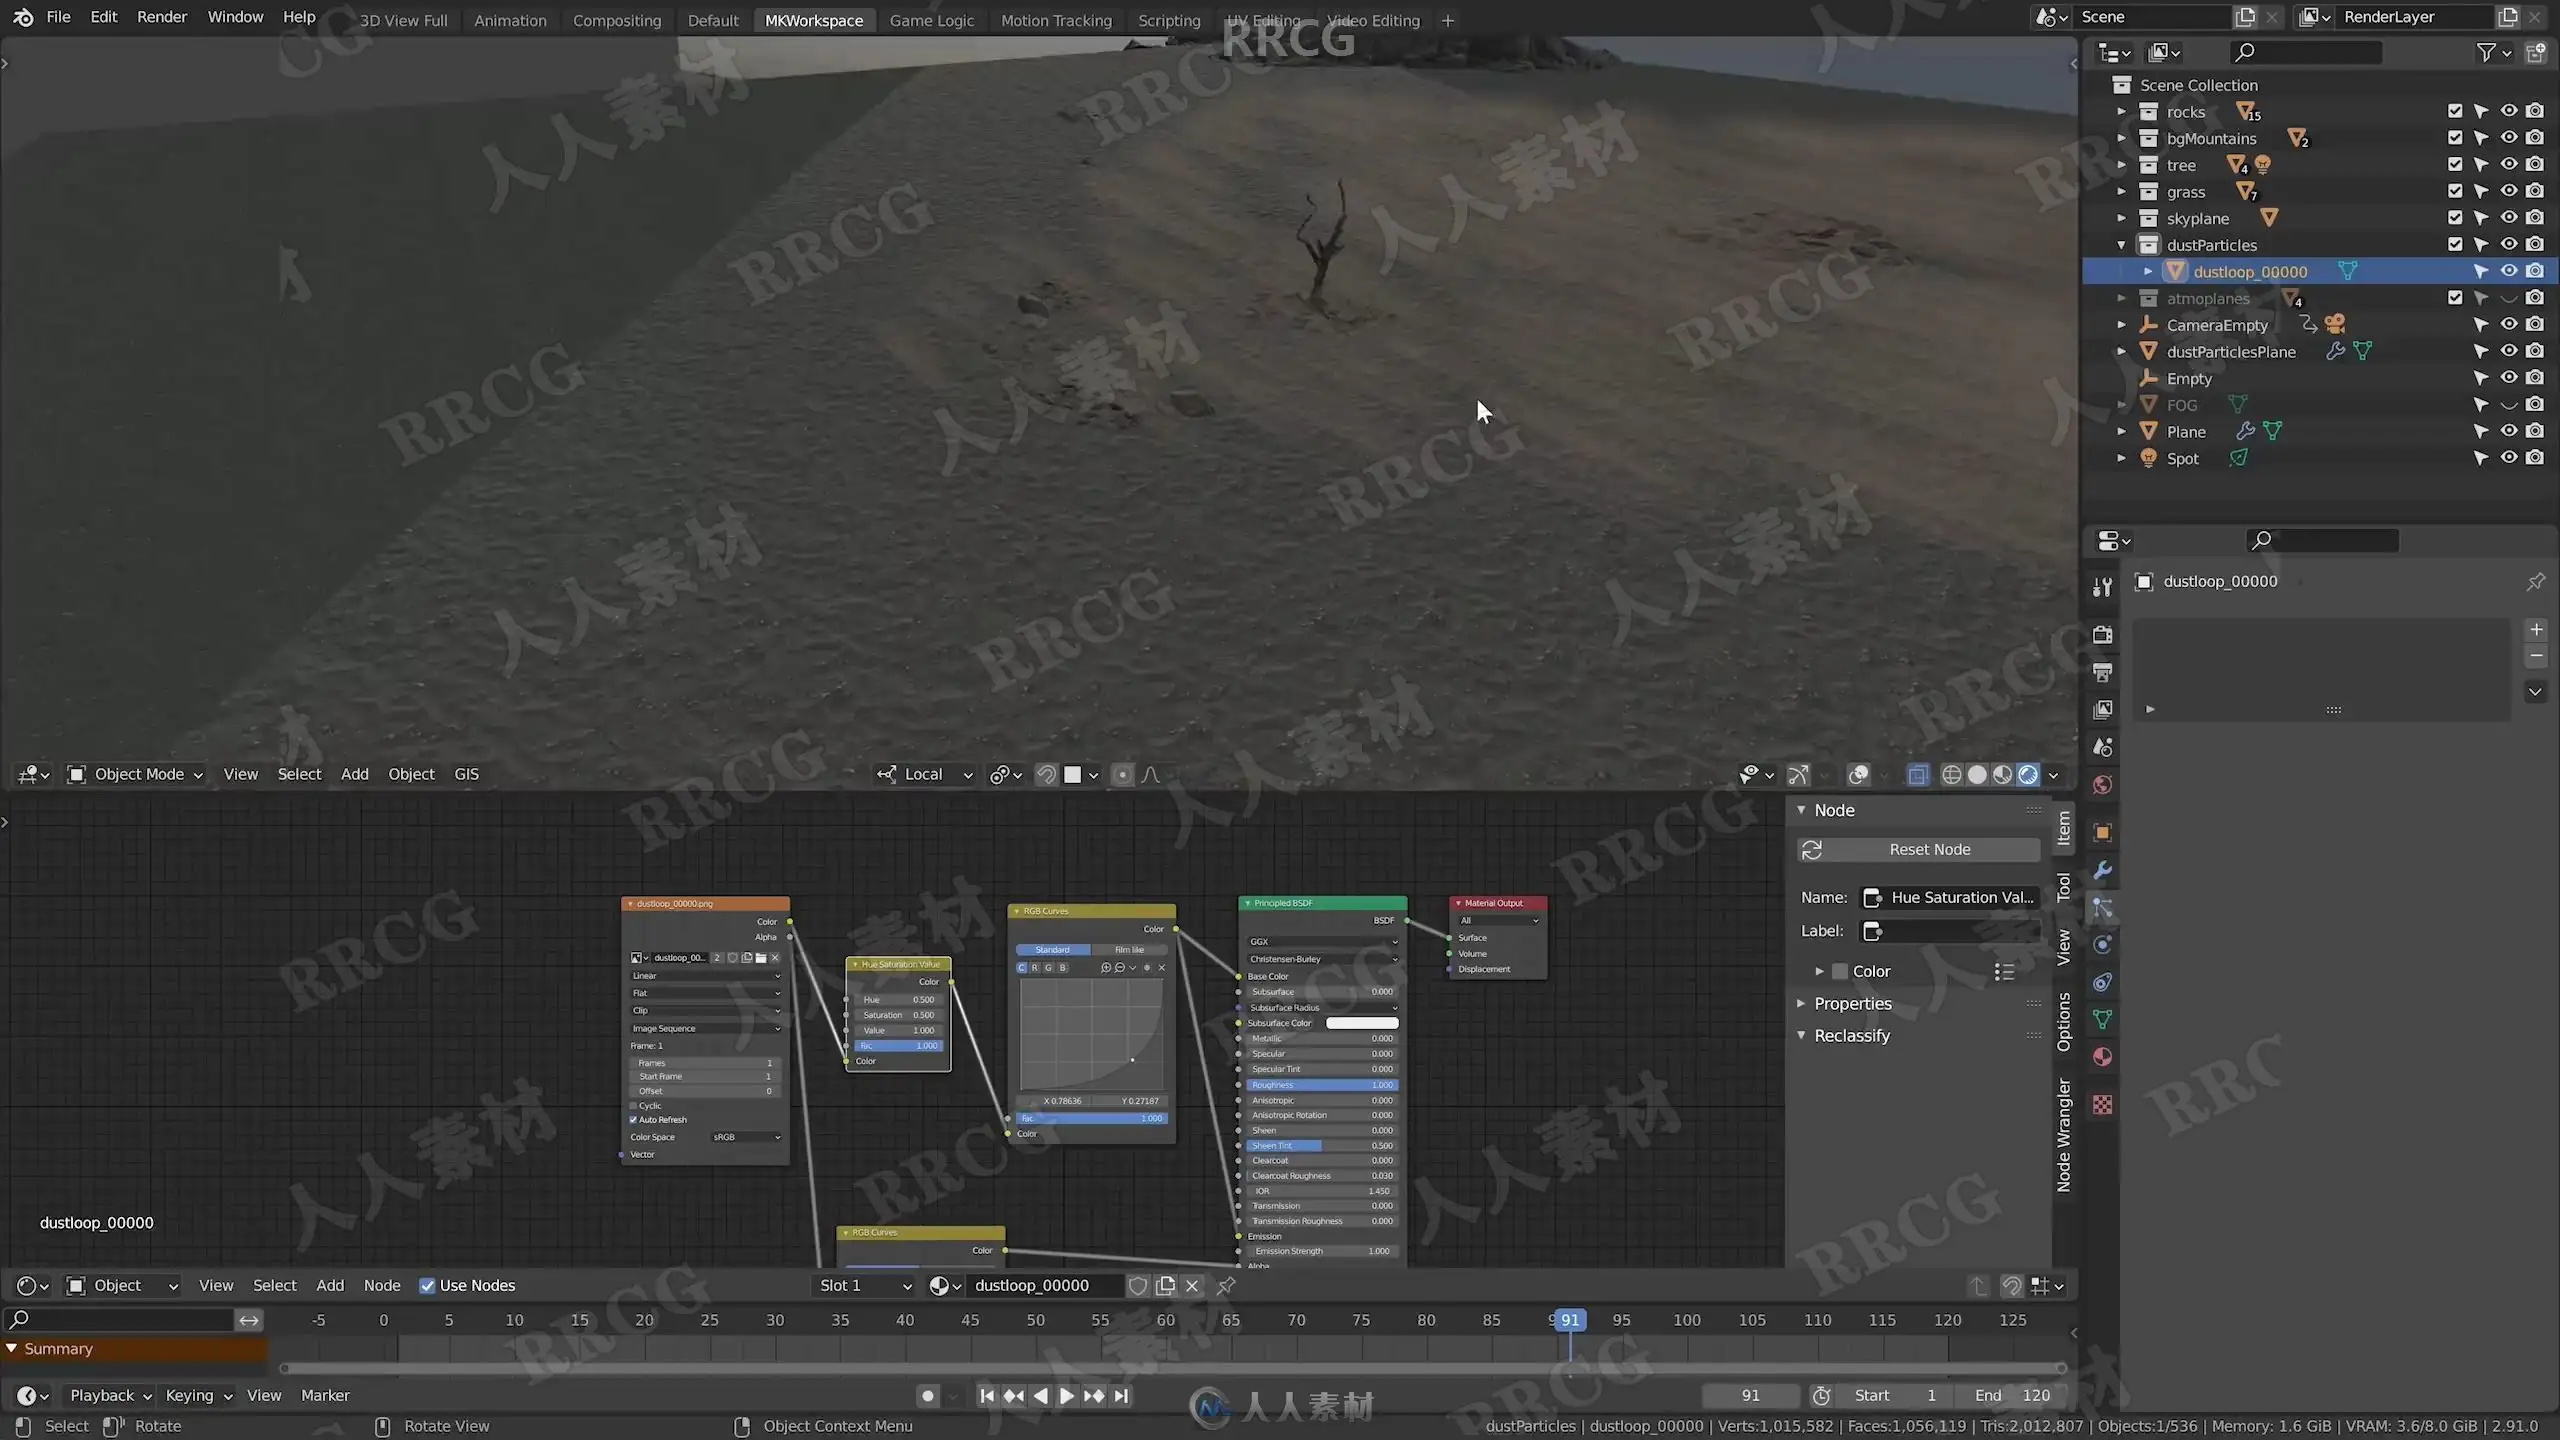
Task: Open the Material properties tab icon
Action: [x=2102, y=1057]
